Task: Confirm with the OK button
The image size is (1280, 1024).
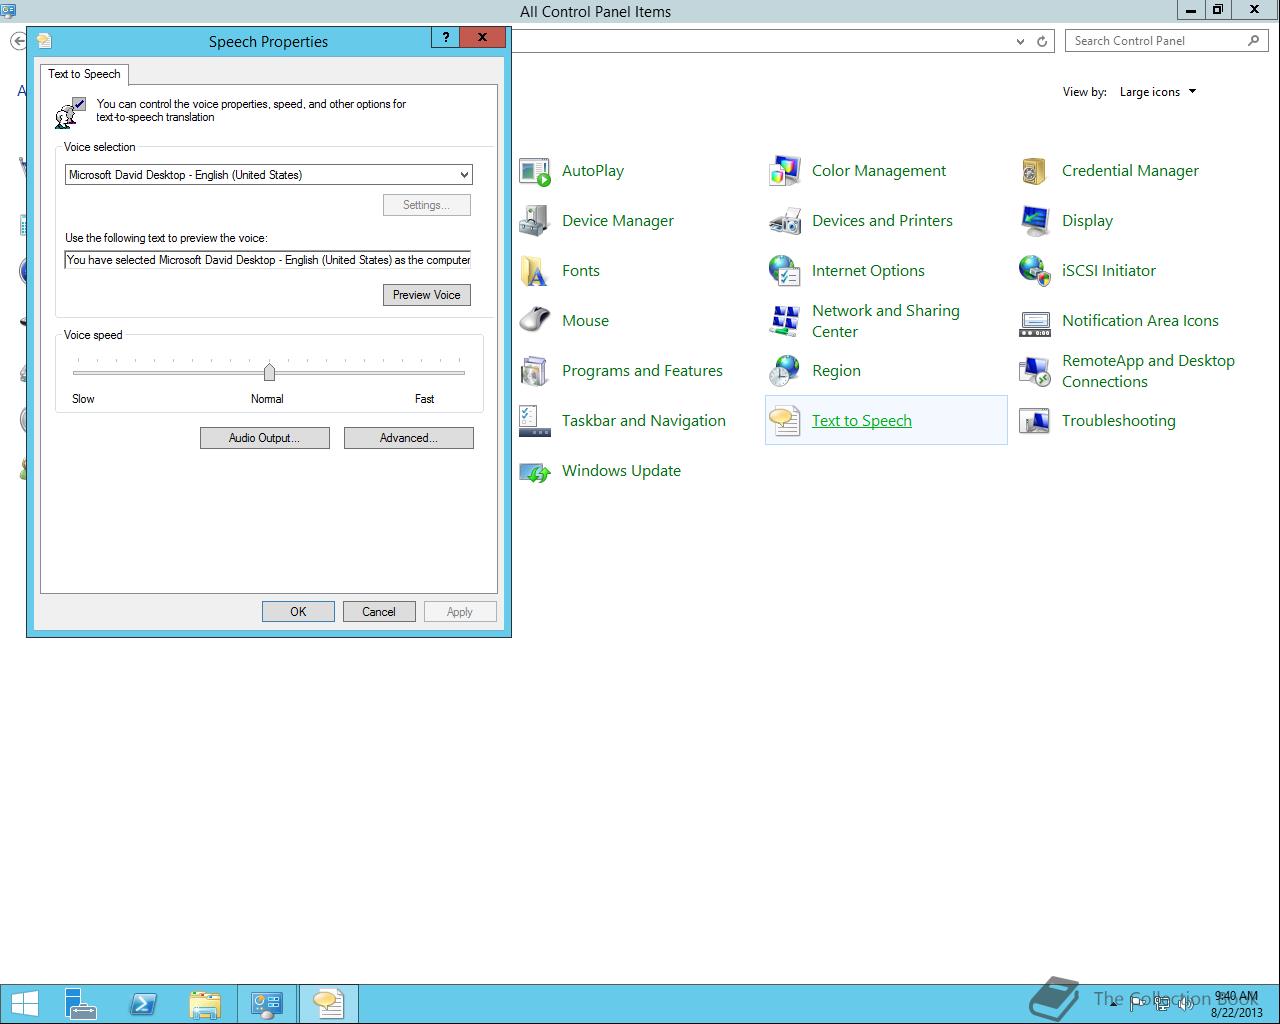Action: point(298,612)
